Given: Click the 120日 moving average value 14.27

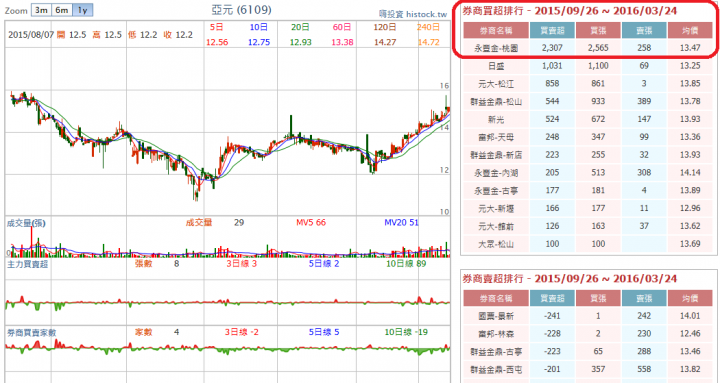Looking at the screenshot, I should pos(385,42).
